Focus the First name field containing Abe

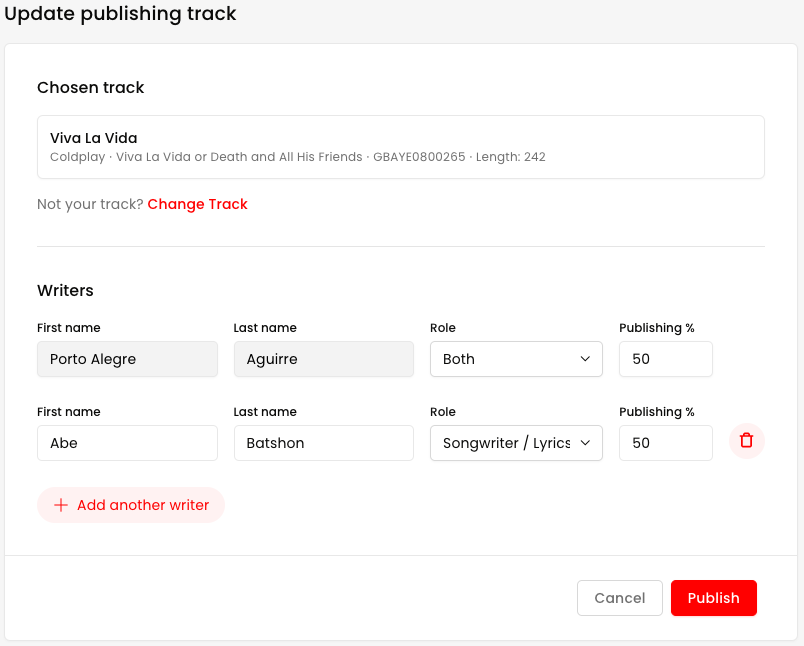coord(127,443)
